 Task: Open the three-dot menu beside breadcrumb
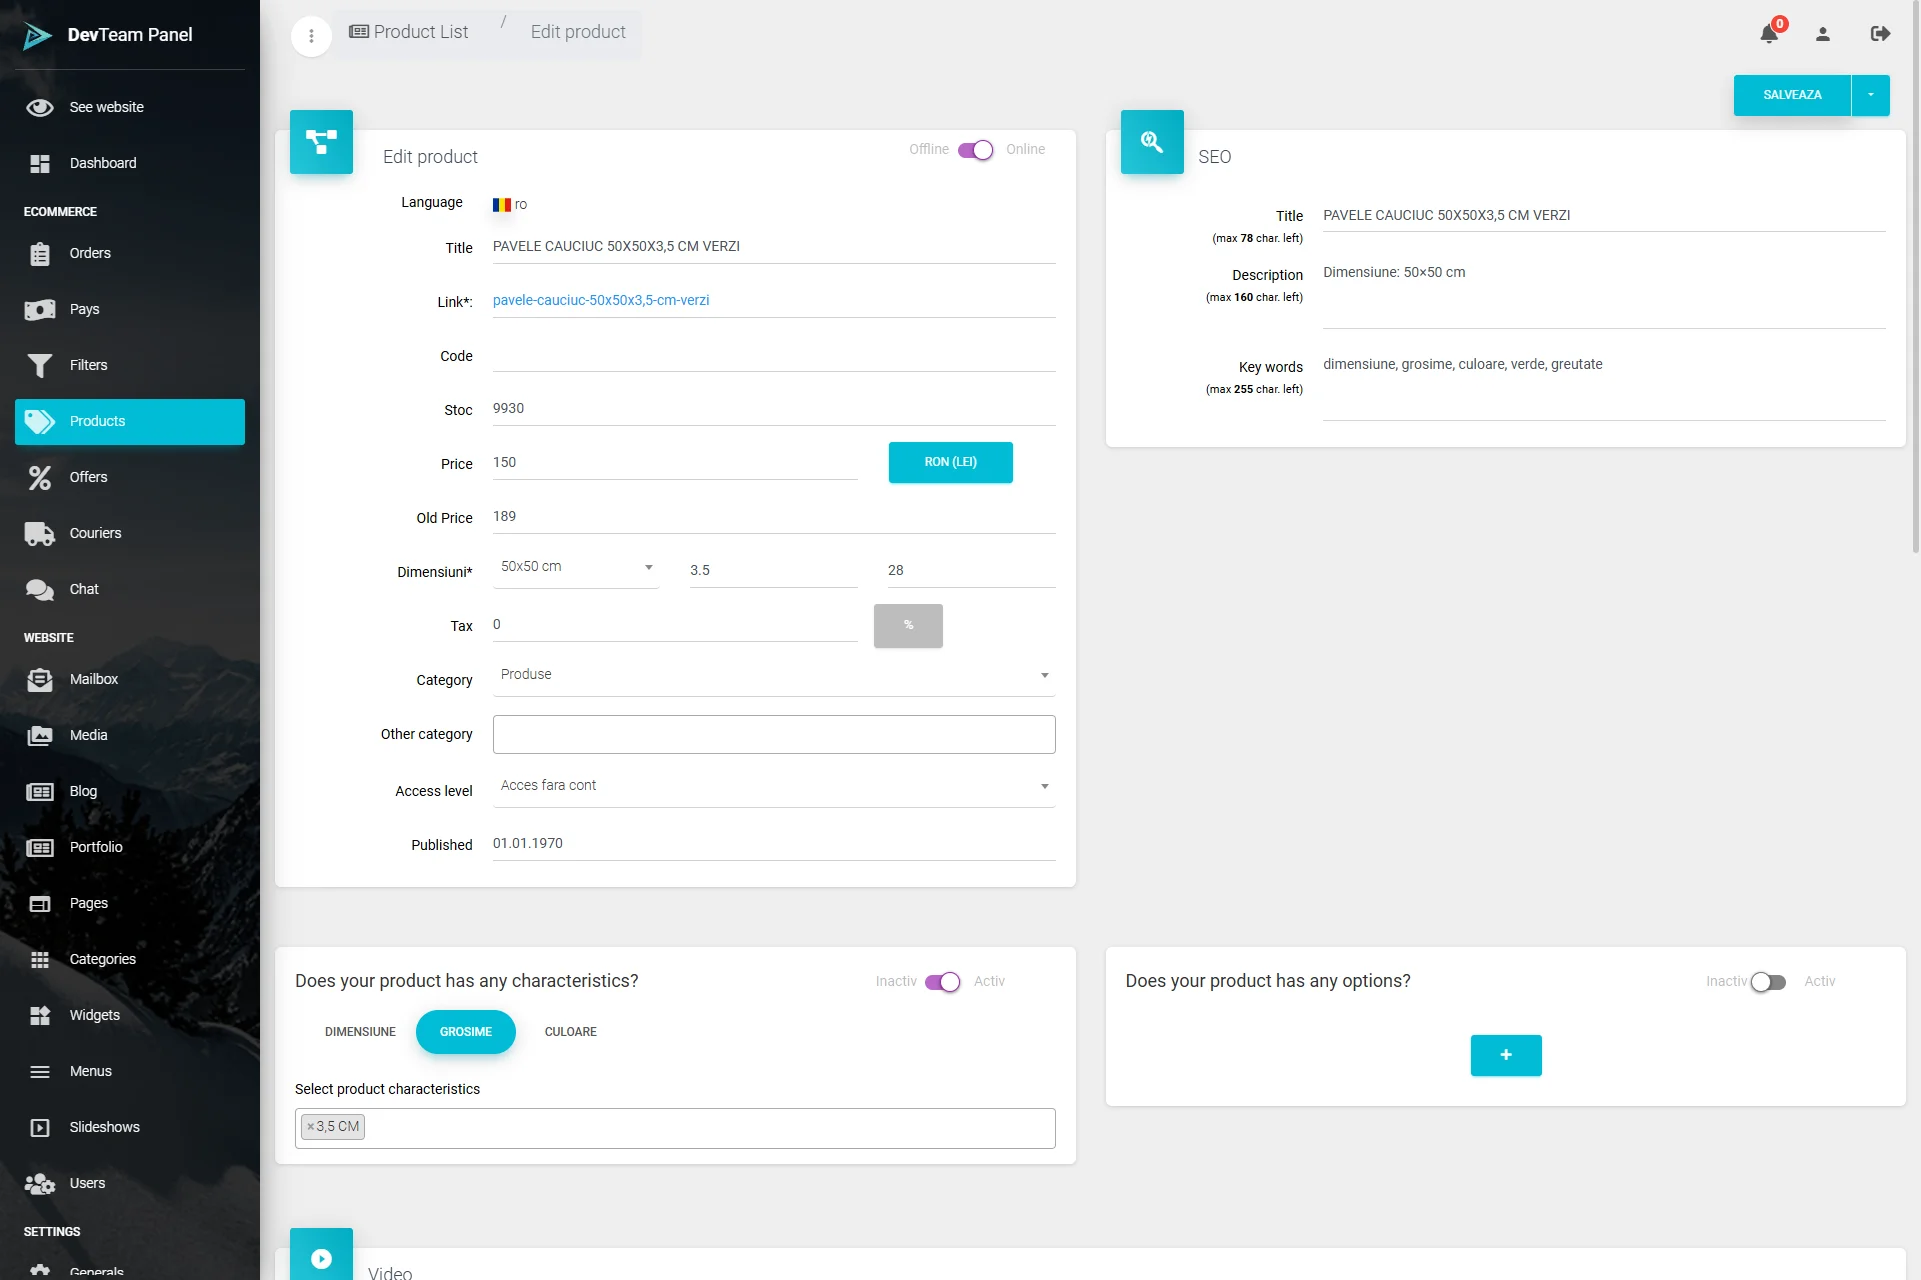pyautogui.click(x=311, y=36)
